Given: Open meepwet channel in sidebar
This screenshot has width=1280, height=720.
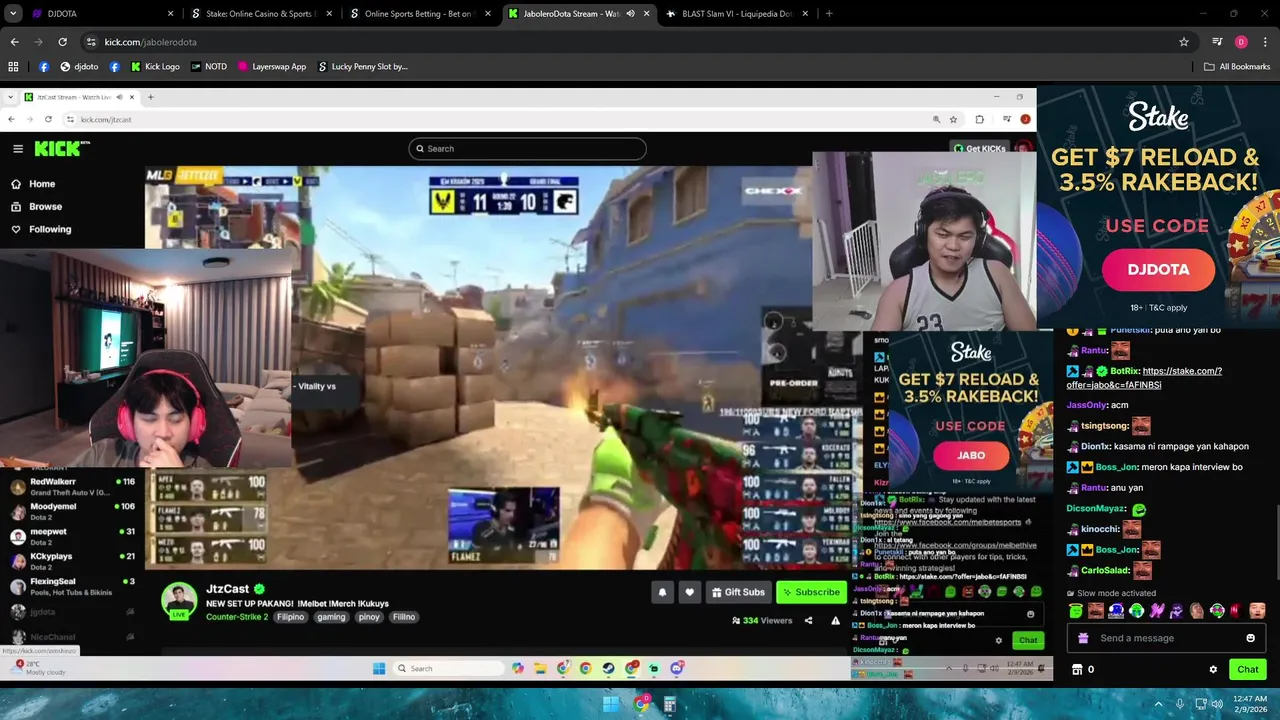Looking at the screenshot, I should coord(72,536).
